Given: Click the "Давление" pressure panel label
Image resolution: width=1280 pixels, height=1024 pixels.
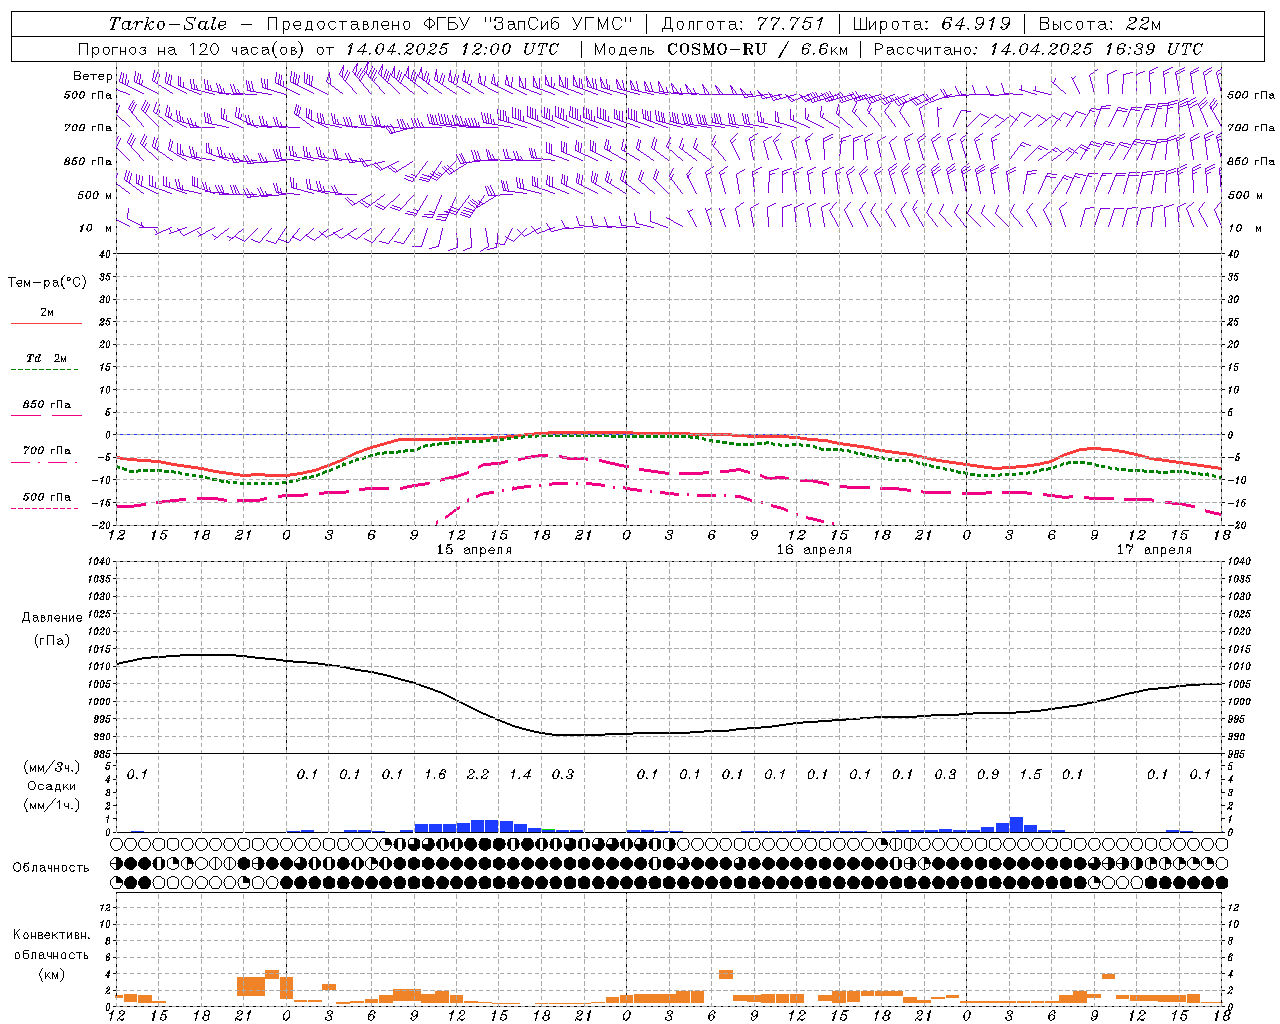Looking at the screenshot, I should 52,618.
